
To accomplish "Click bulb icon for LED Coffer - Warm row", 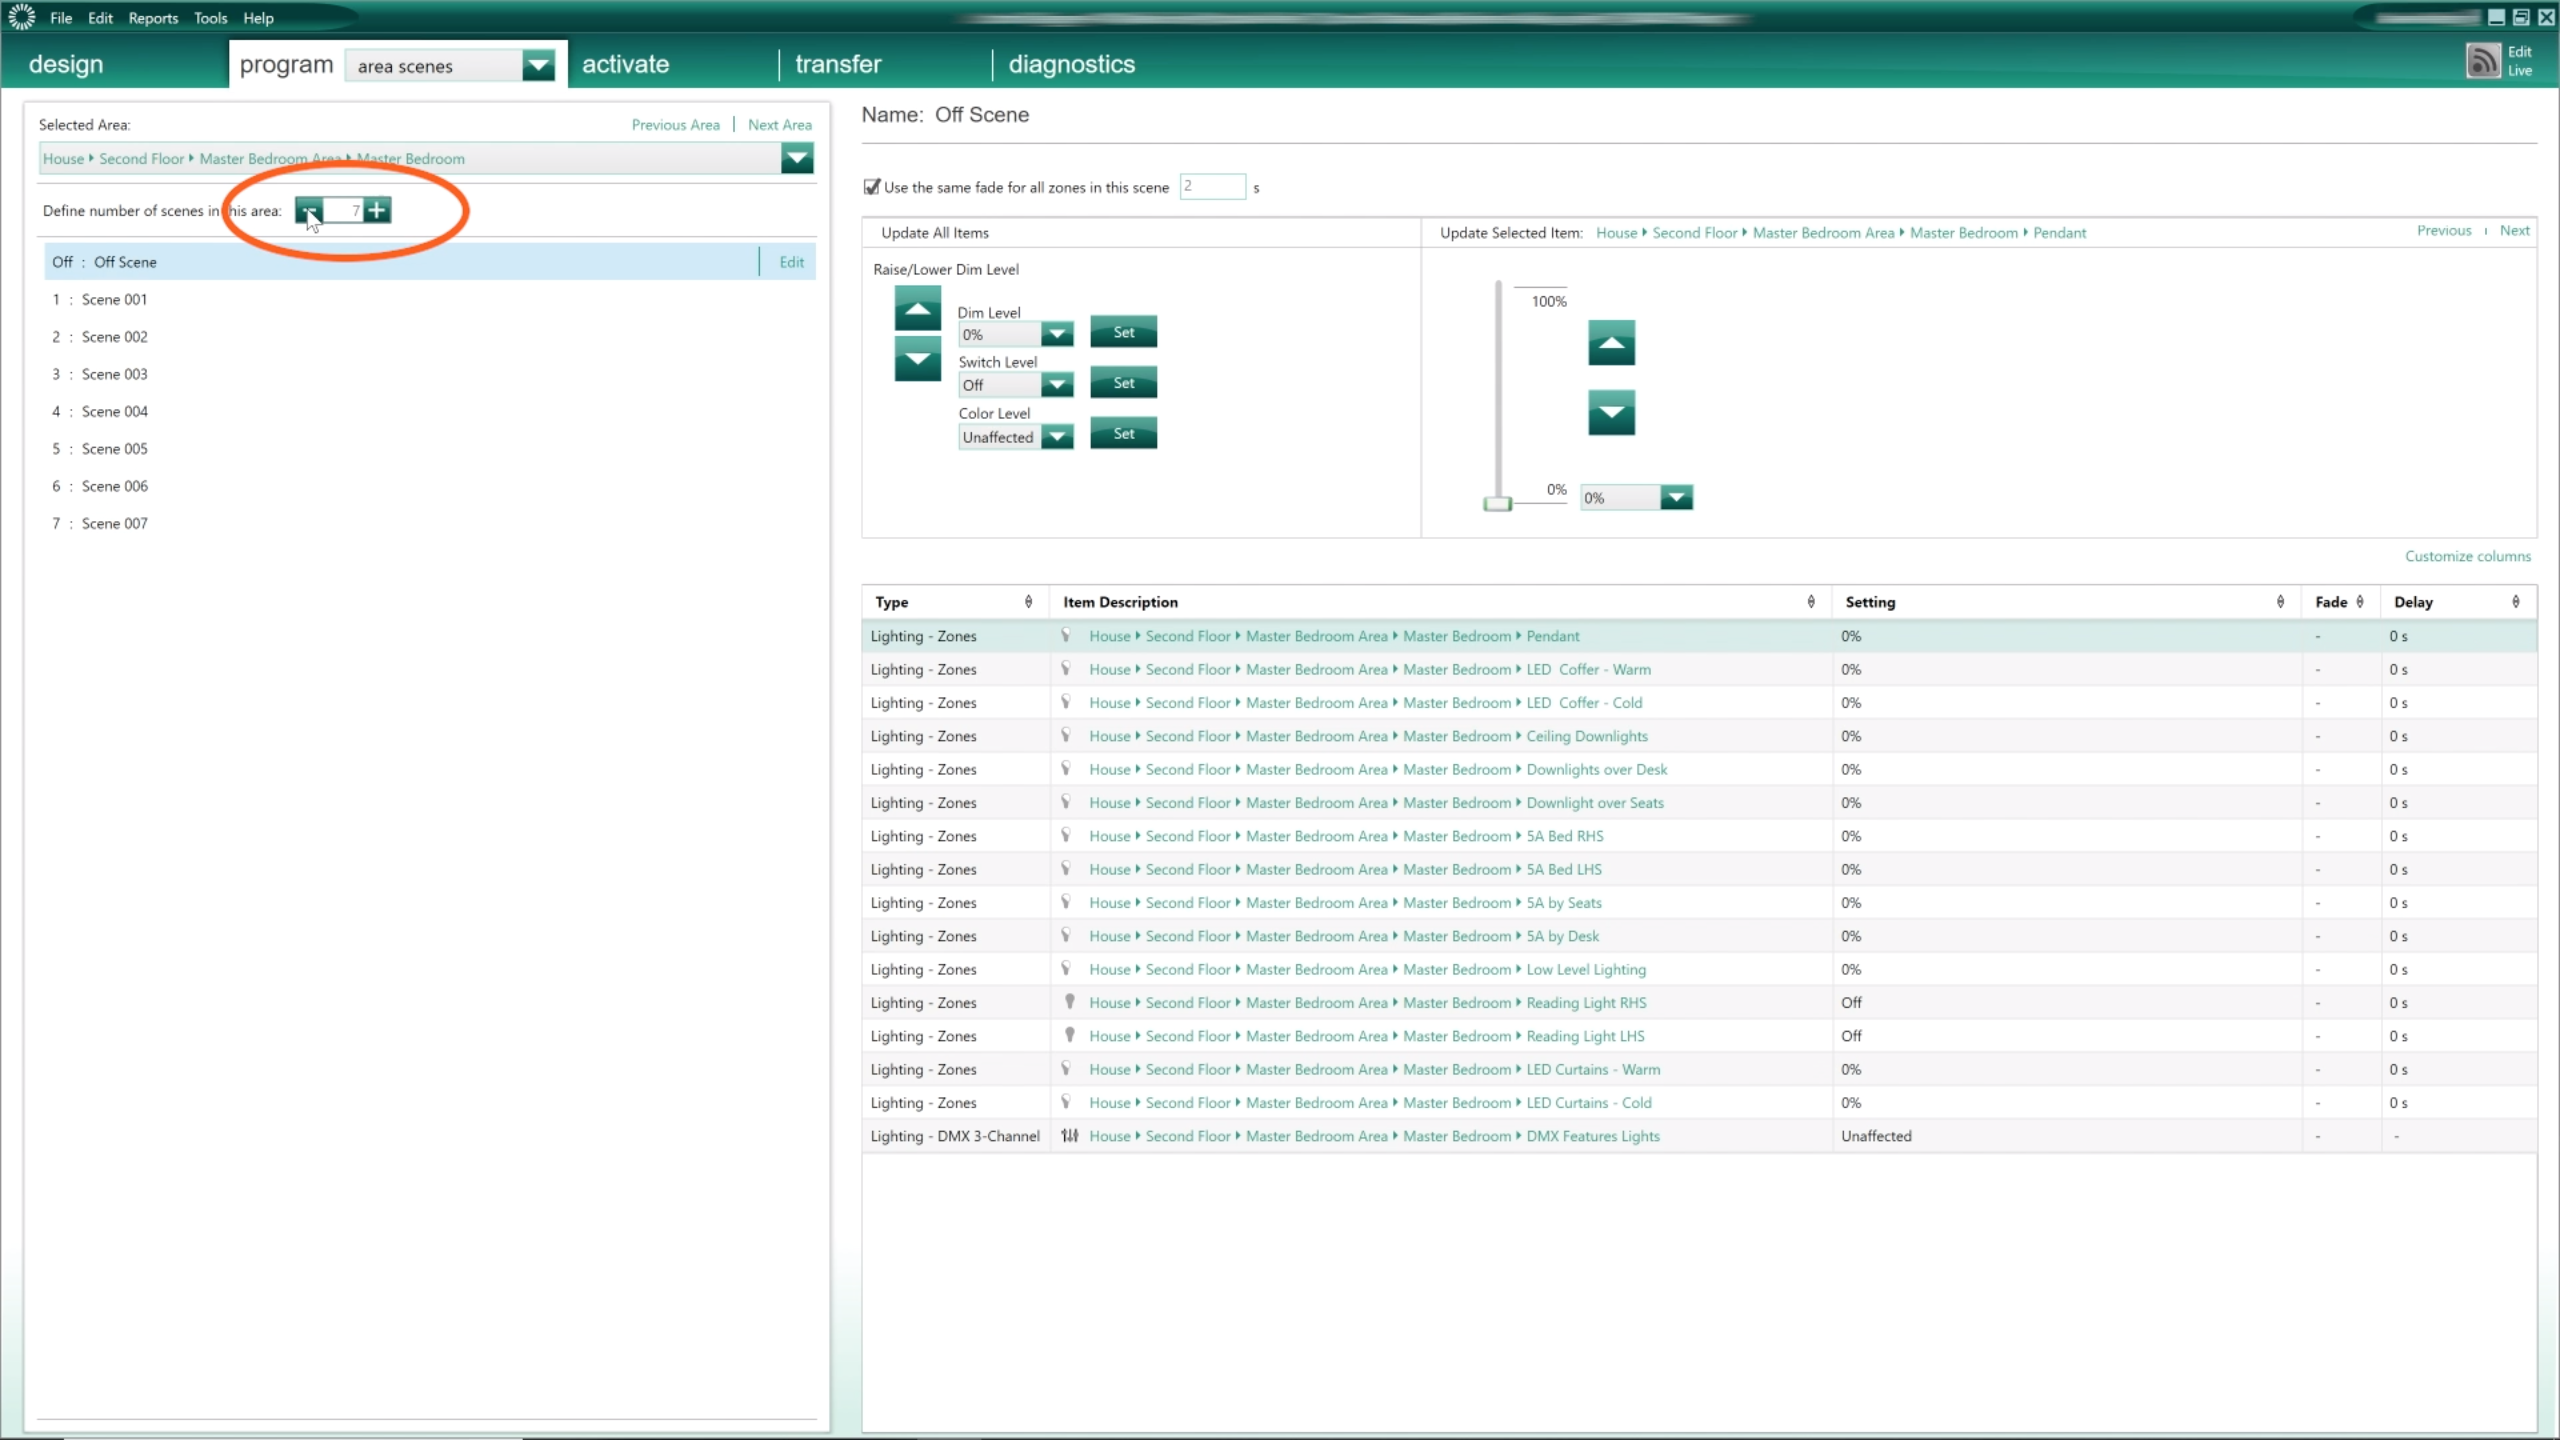I will click(x=1067, y=668).
